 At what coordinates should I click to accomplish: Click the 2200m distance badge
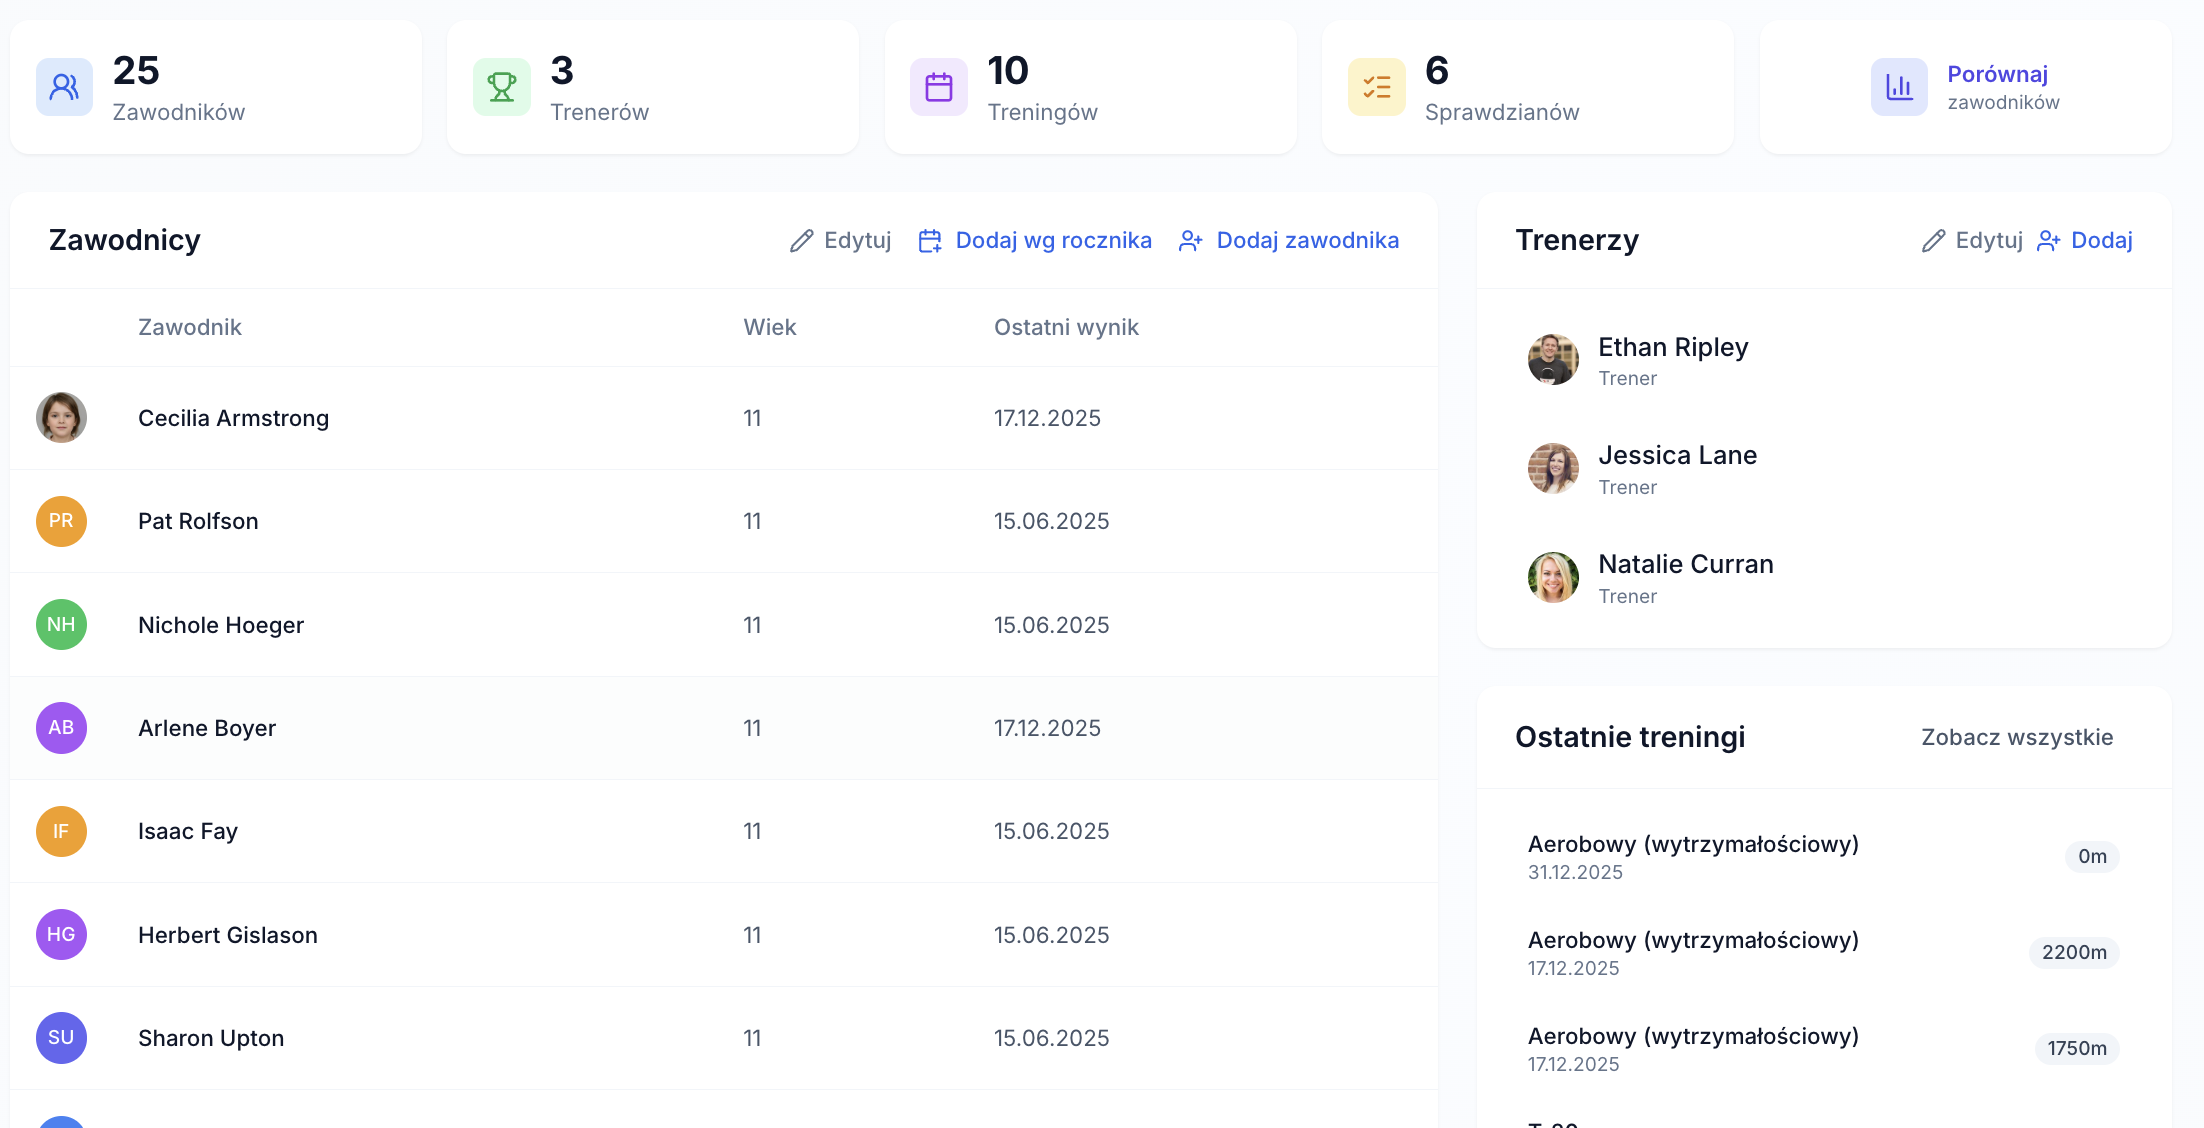[x=2074, y=953]
